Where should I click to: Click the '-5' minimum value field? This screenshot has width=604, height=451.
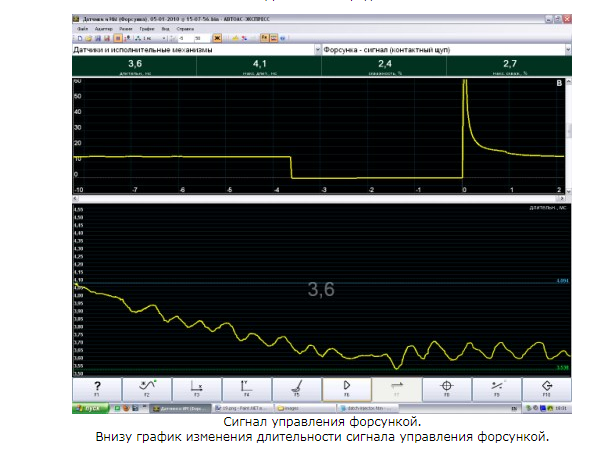pos(185,38)
